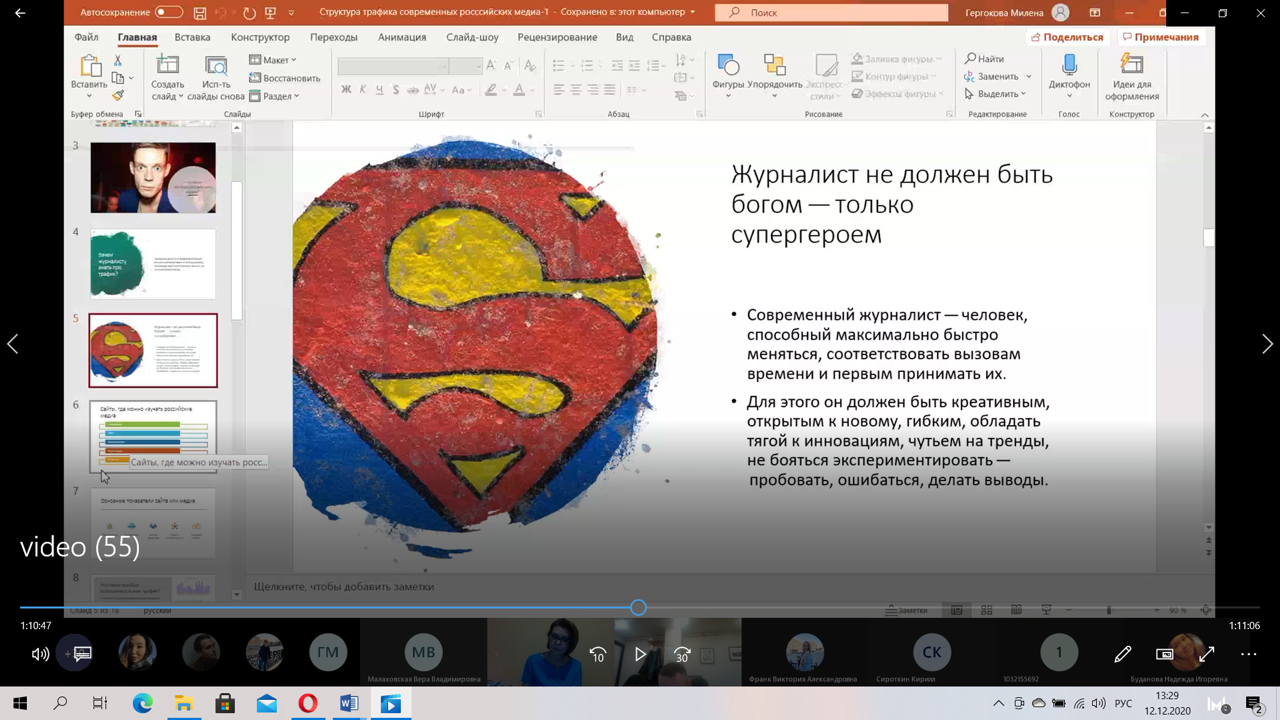
Task: Enter full screen mode
Action: coord(1206,654)
